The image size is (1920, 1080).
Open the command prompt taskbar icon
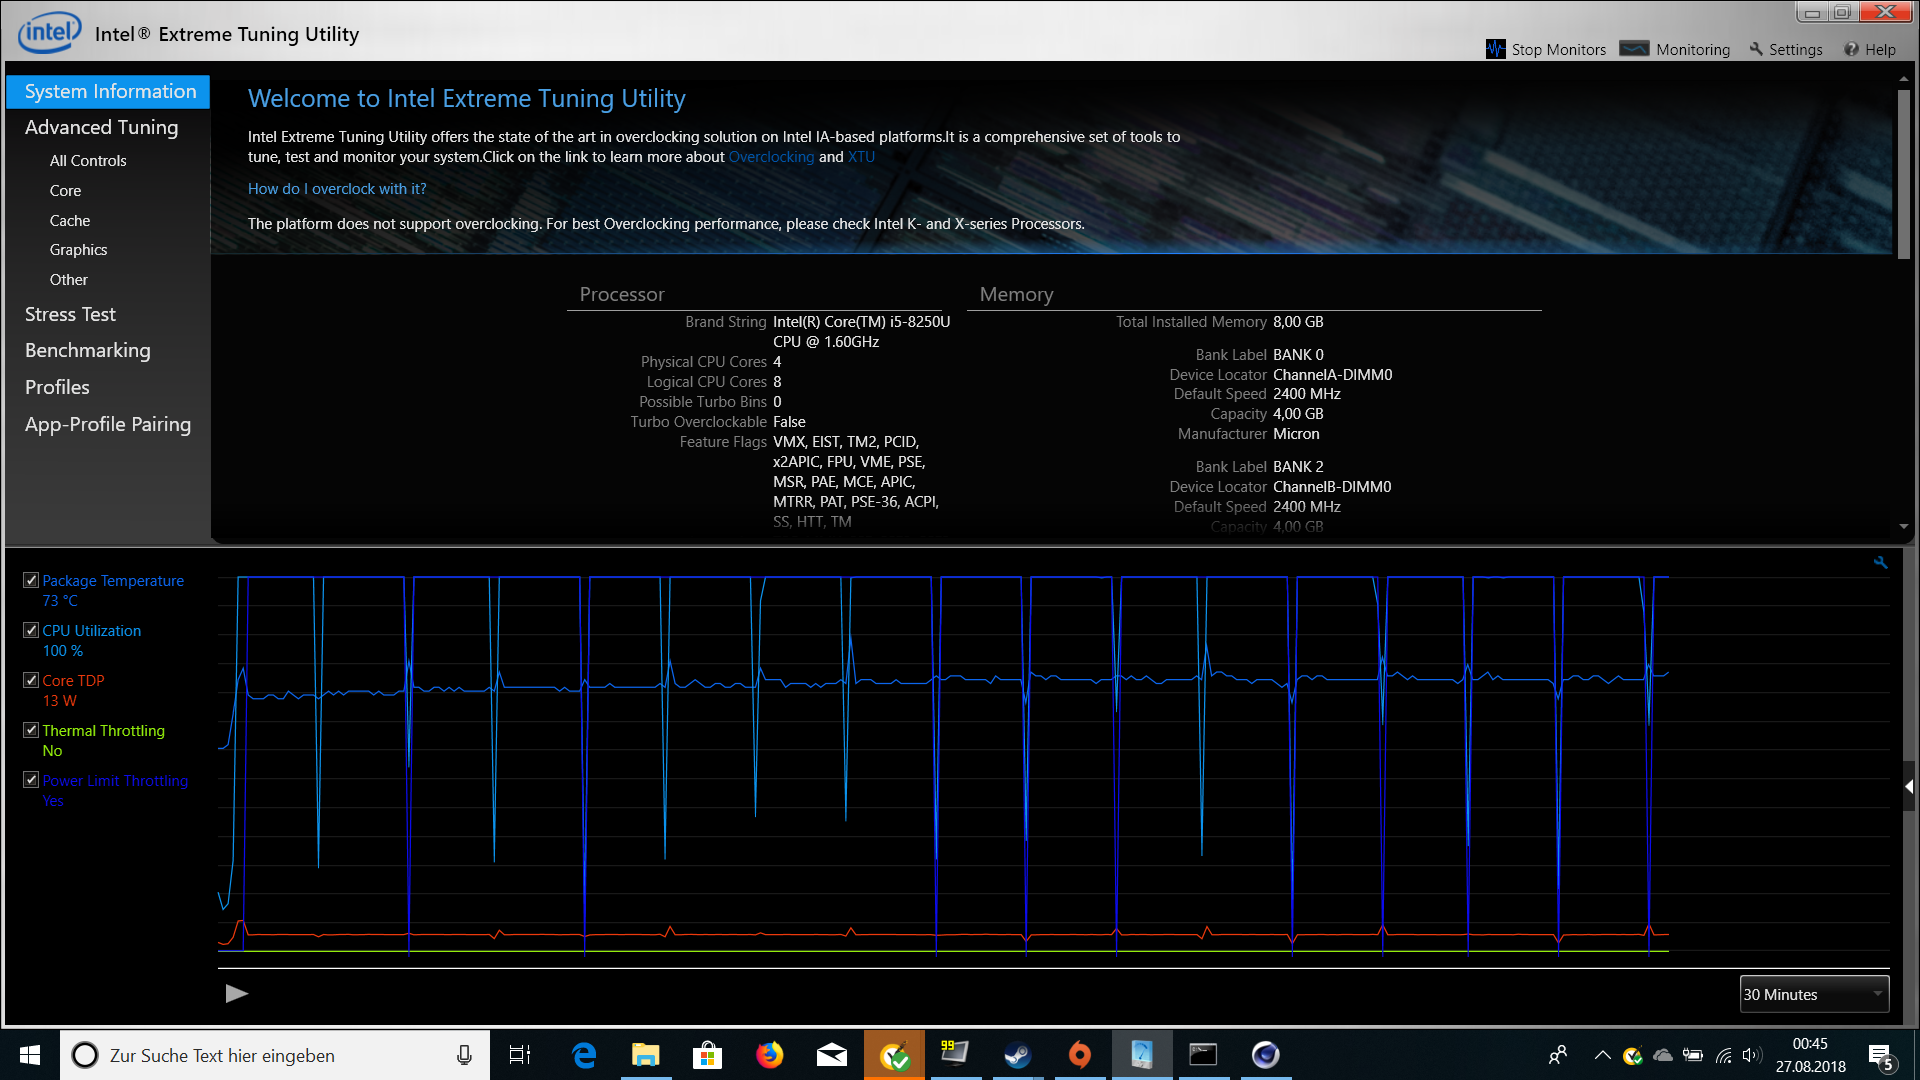click(x=1203, y=1055)
